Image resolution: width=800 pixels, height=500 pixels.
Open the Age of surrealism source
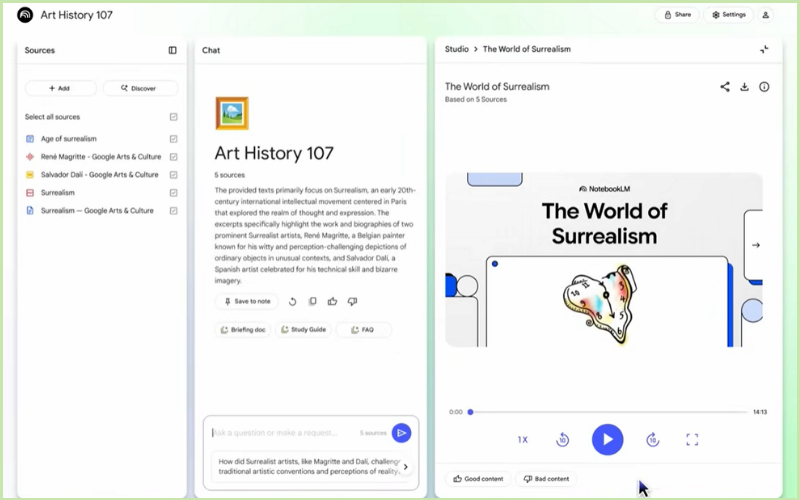pyautogui.click(x=69, y=139)
